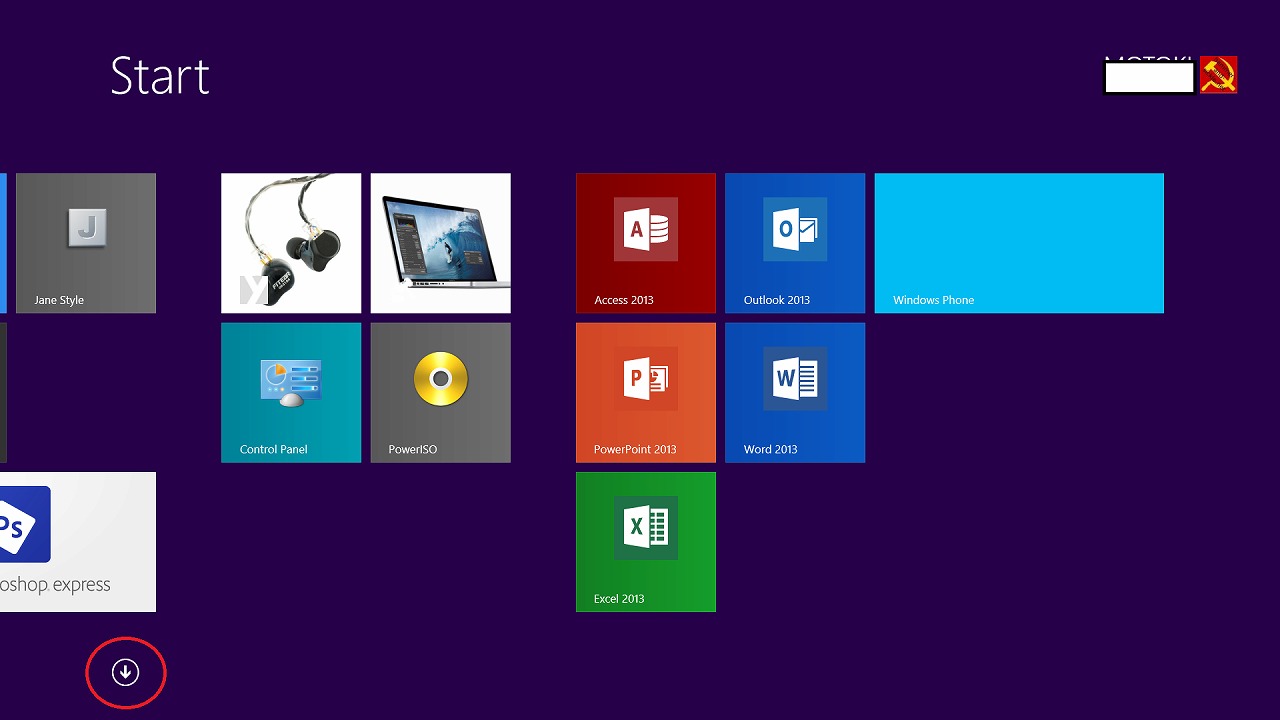Click the user account picture
This screenshot has height=720, width=1280.
coord(1218,75)
